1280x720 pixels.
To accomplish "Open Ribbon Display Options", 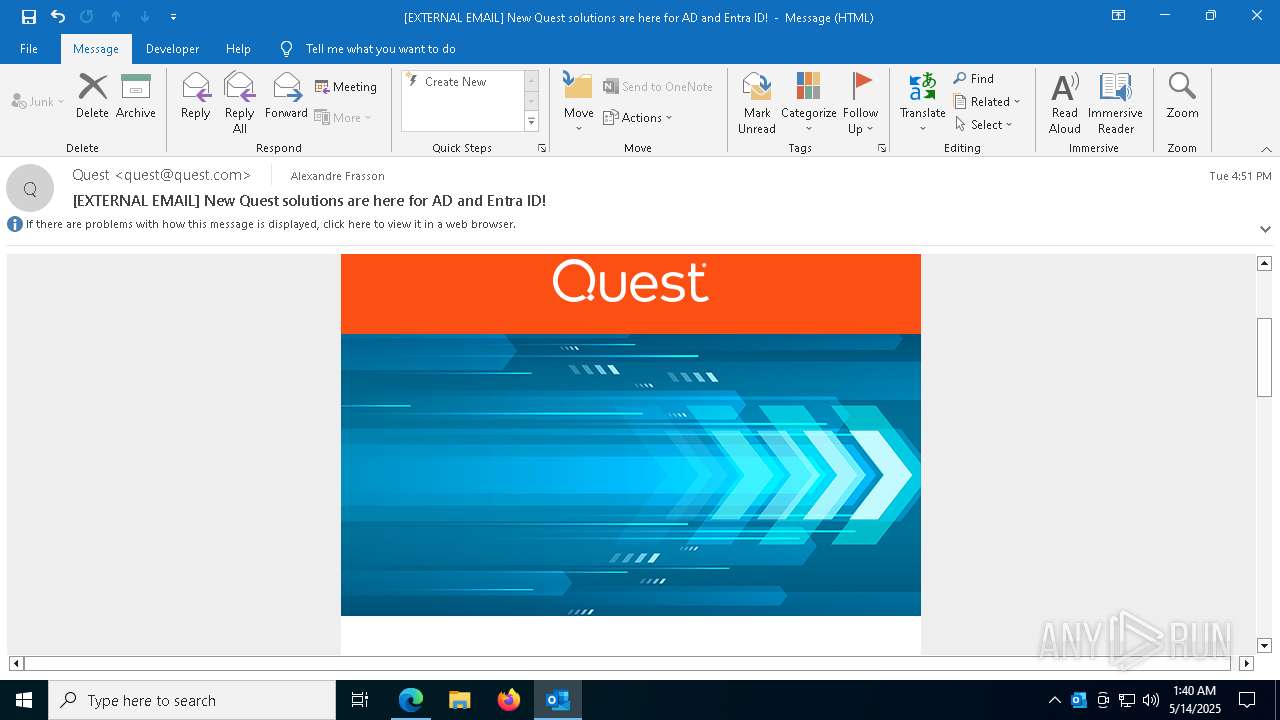I will [x=1118, y=16].
